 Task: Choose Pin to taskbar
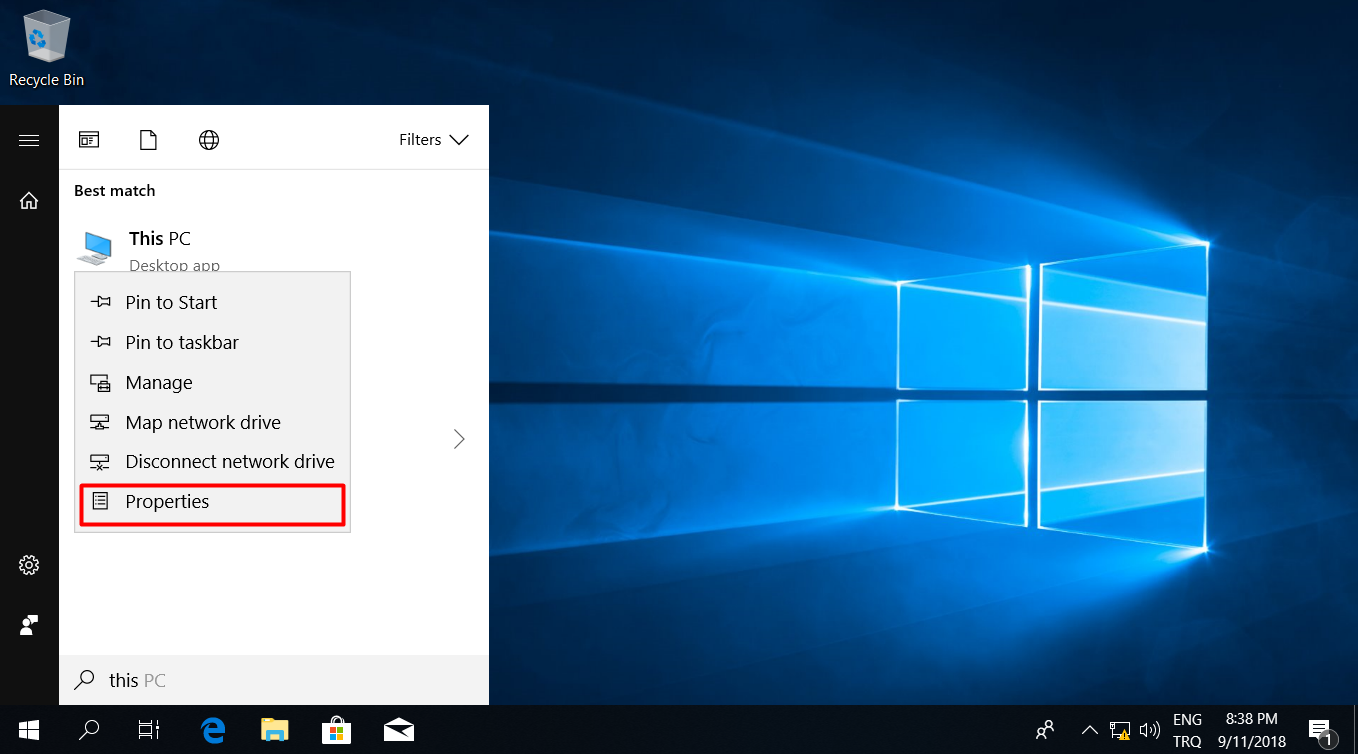click(x=213, y=342)
